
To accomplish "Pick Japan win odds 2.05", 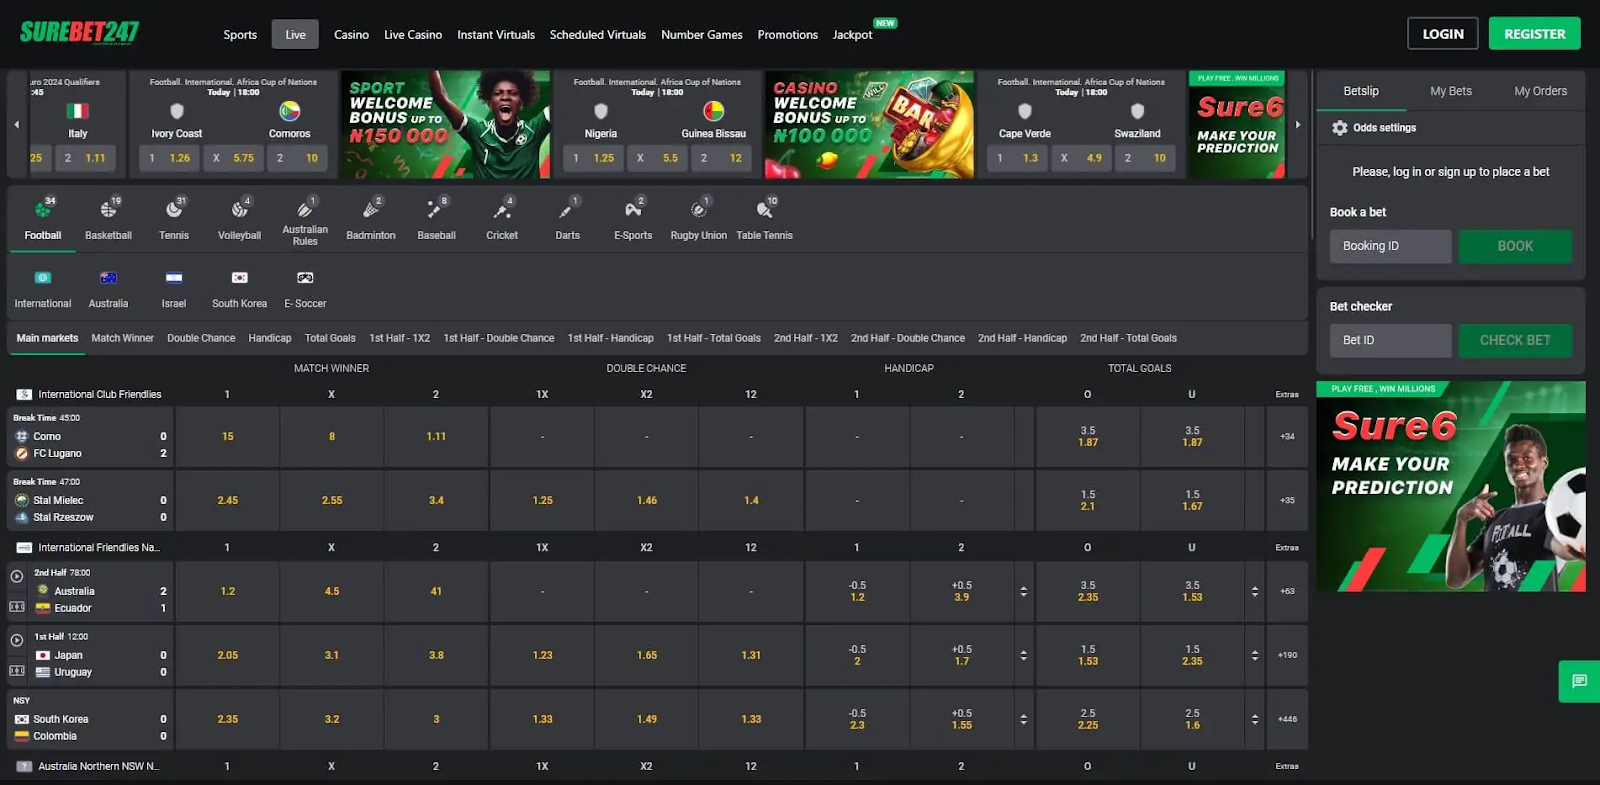I will point(228,656).
